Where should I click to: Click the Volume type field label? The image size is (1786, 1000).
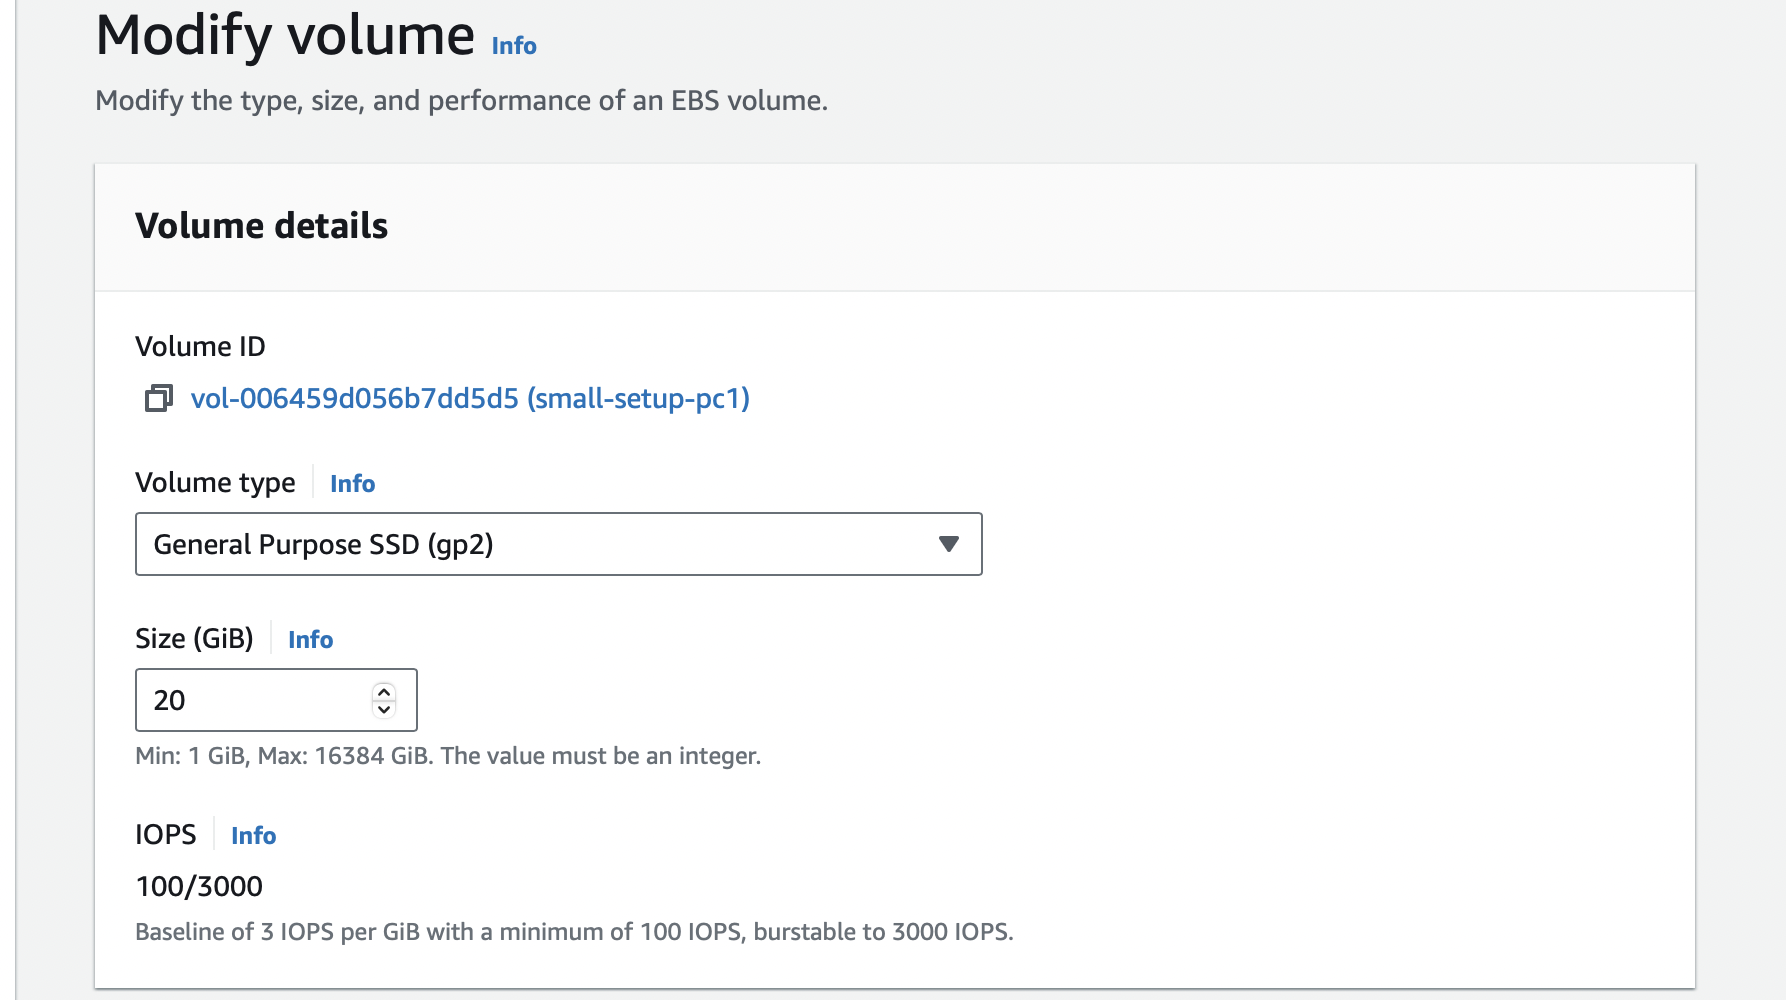pos(215,483)
